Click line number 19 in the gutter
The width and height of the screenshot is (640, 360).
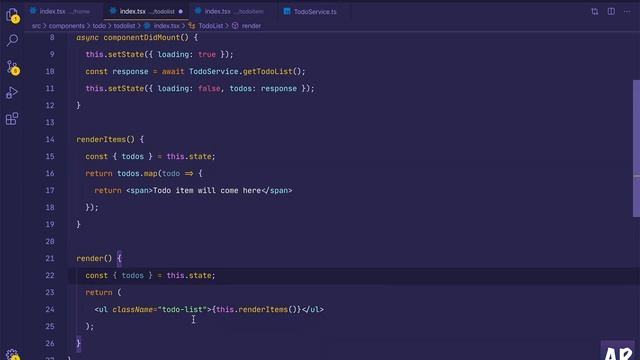(50, 224)
